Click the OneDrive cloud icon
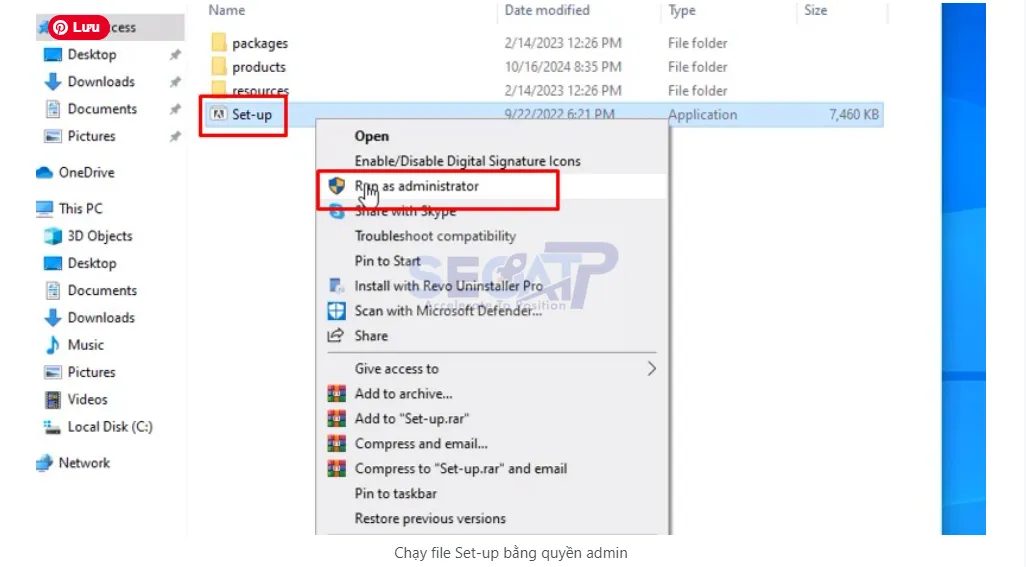Viewport: 1026px width, 567px height. pos(44,173)
